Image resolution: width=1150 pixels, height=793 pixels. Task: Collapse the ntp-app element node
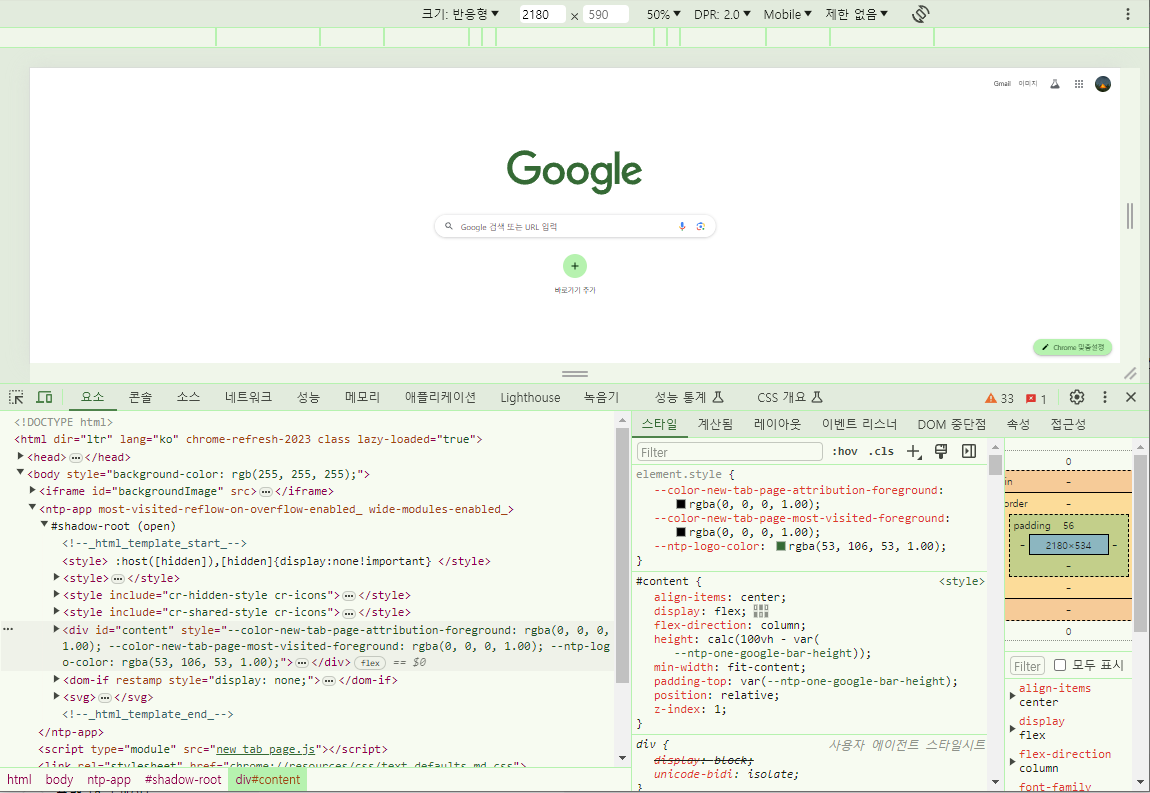[32, 508]
